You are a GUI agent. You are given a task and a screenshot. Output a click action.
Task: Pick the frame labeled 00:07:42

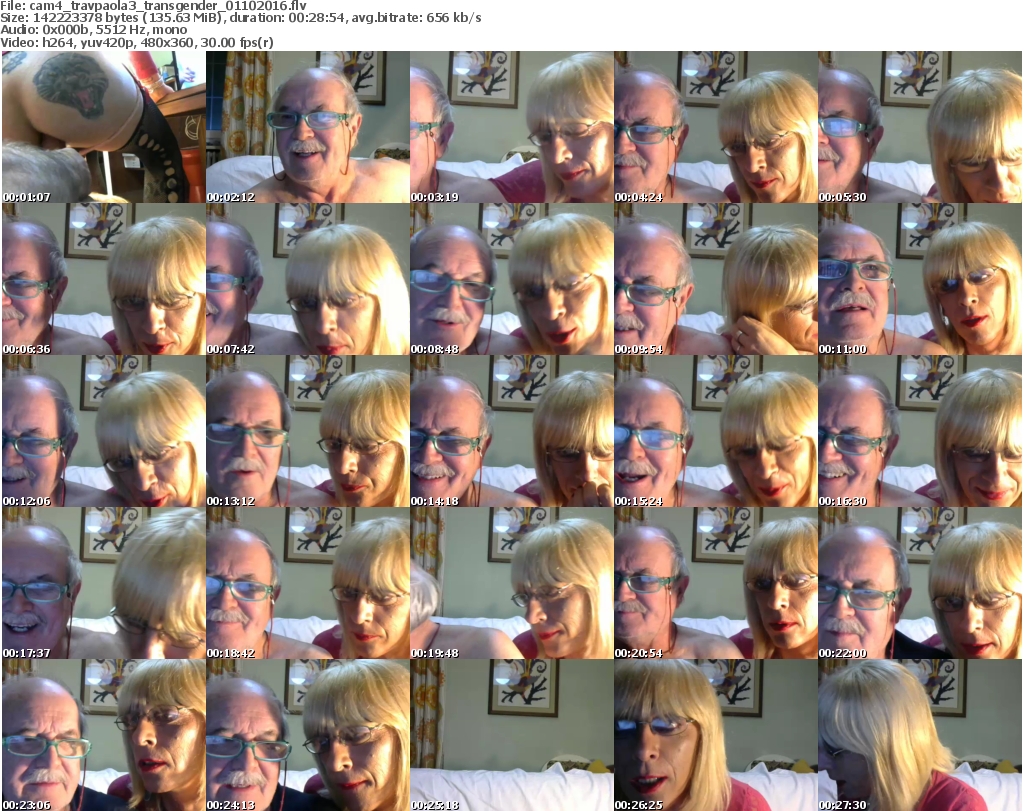pos(308,279)
